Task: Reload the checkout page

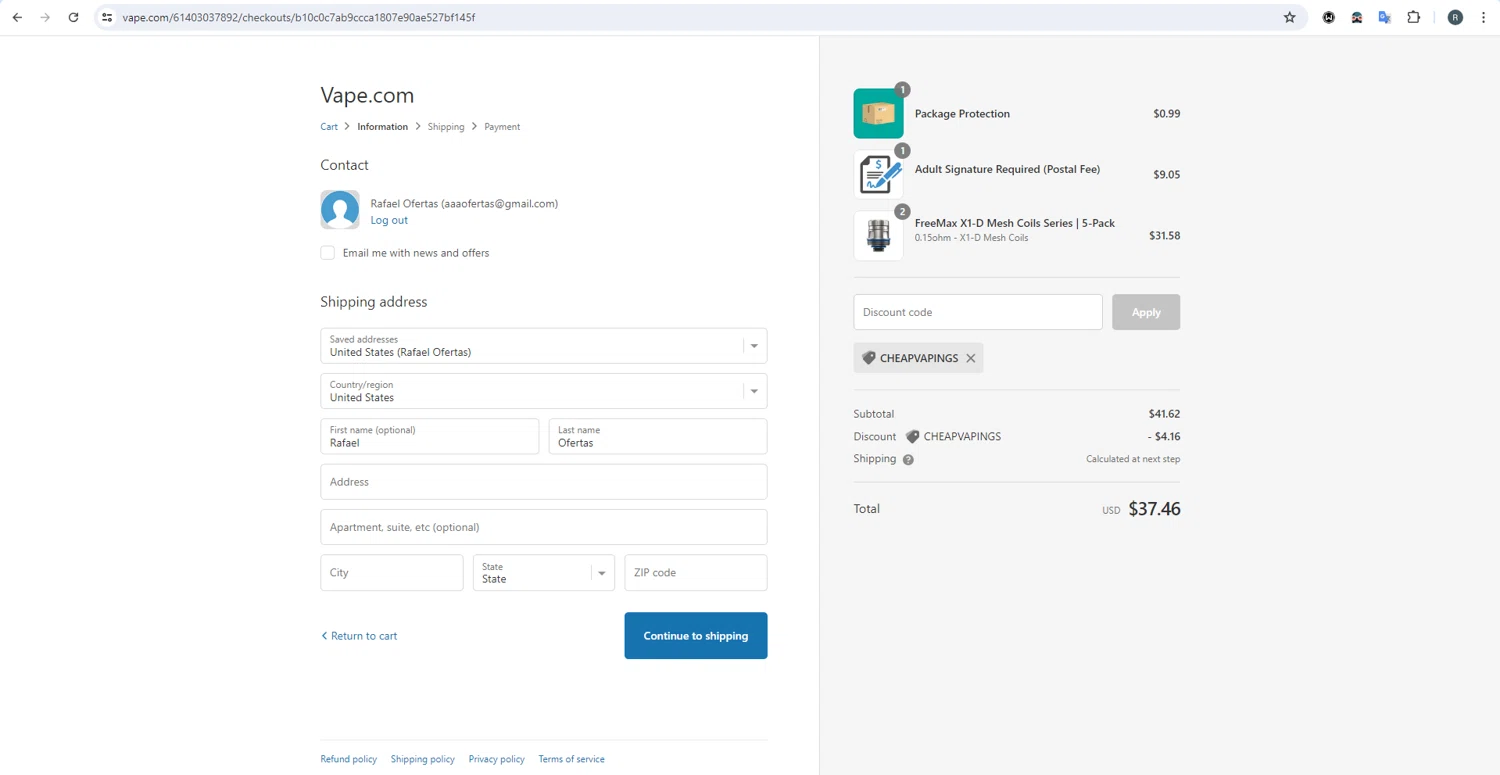Action: coord(73,17)
